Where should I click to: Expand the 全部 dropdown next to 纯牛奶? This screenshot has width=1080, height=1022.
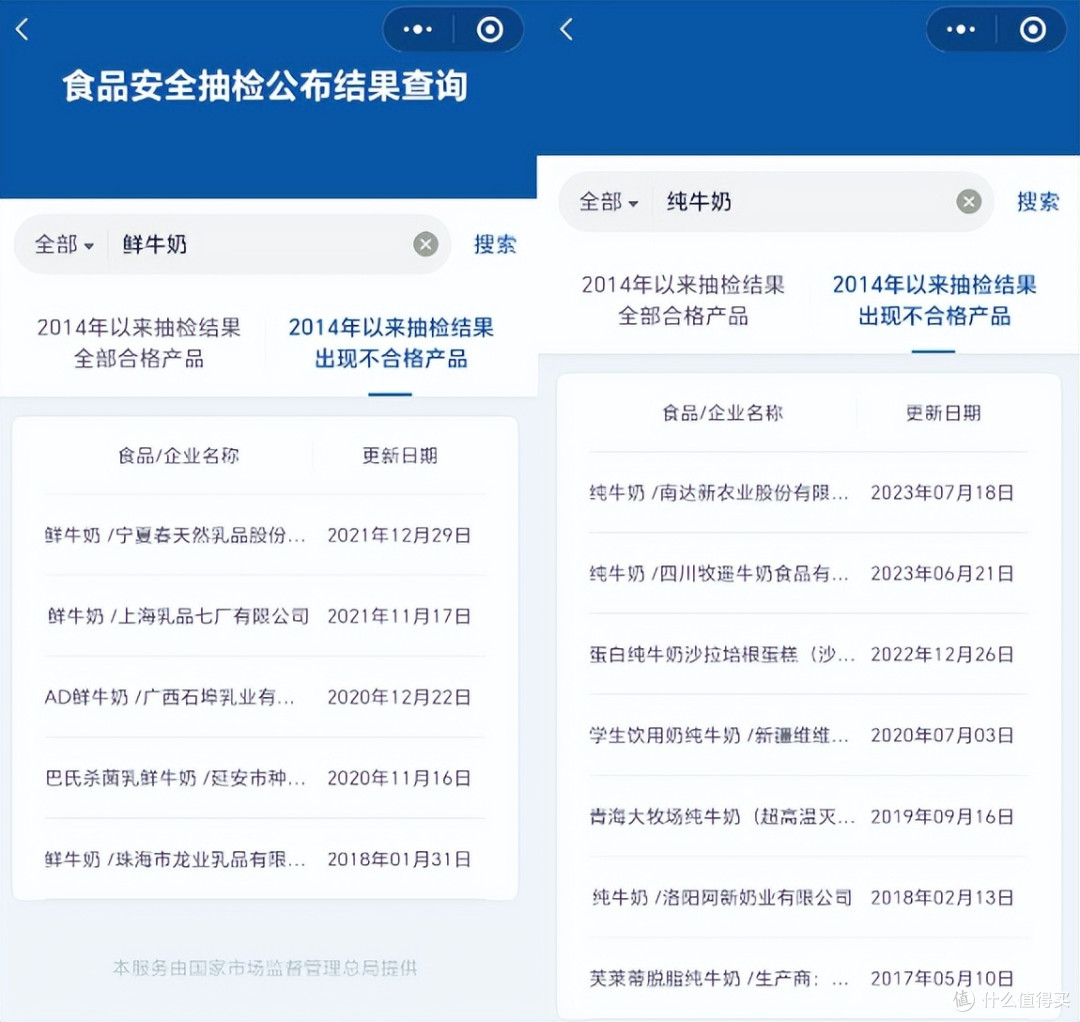click(x=608, y=202)
